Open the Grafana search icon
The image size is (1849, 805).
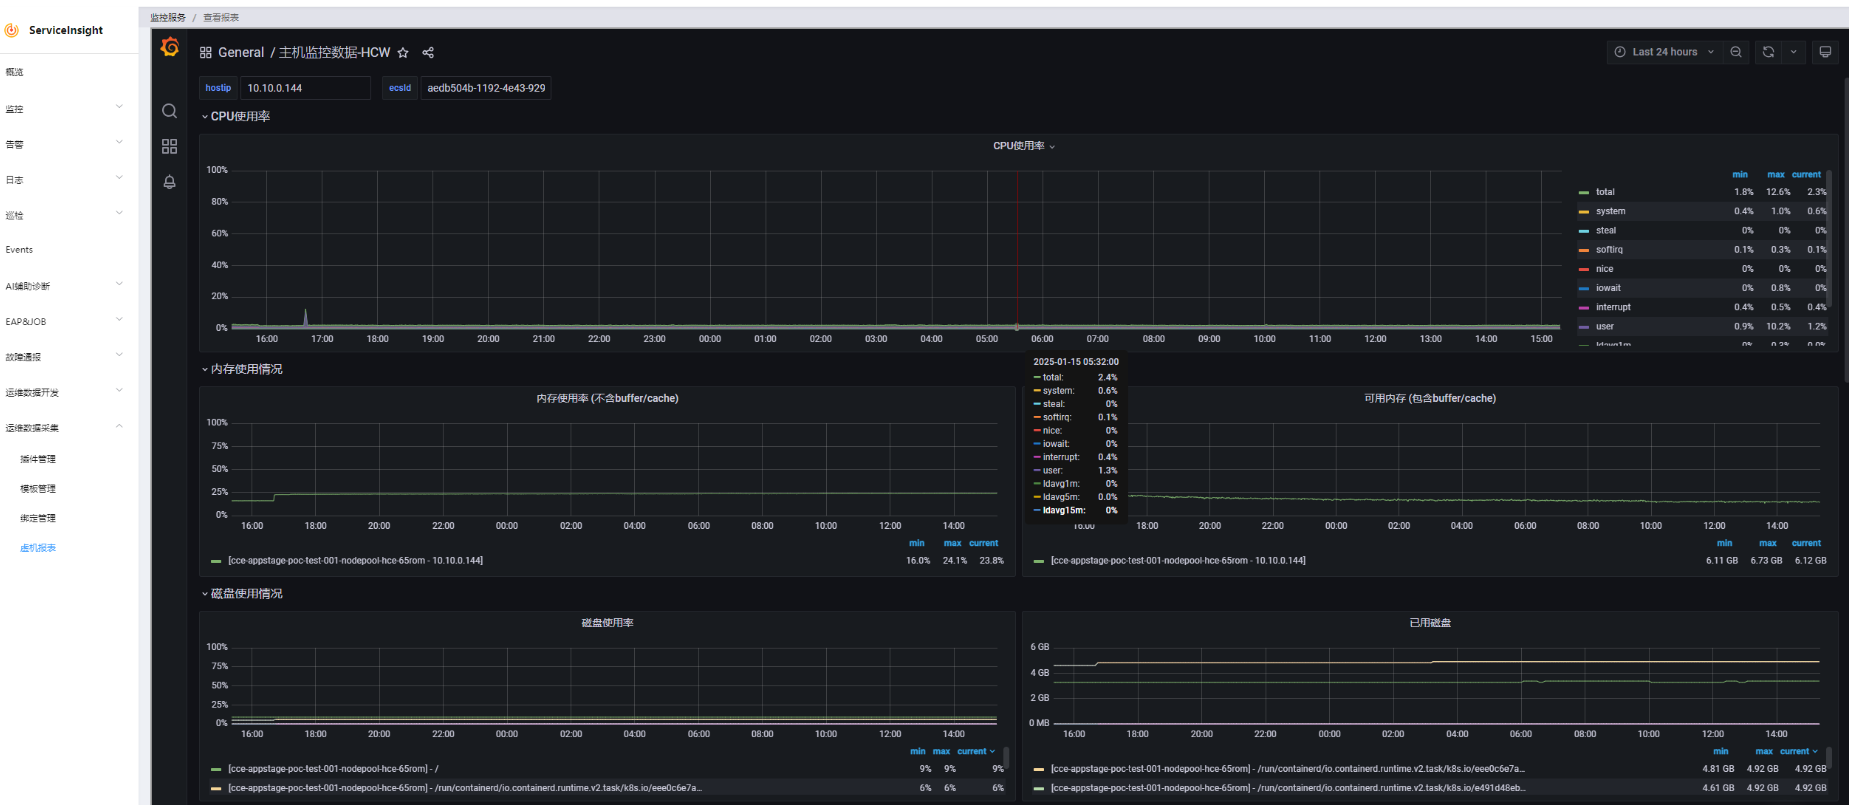pyautogui.click(x=170, y=111)
